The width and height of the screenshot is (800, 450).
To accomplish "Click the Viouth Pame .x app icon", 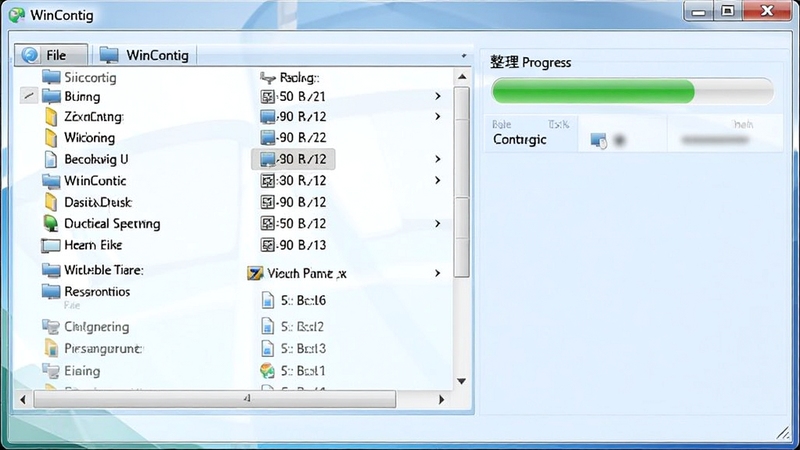I will point(255,273).
